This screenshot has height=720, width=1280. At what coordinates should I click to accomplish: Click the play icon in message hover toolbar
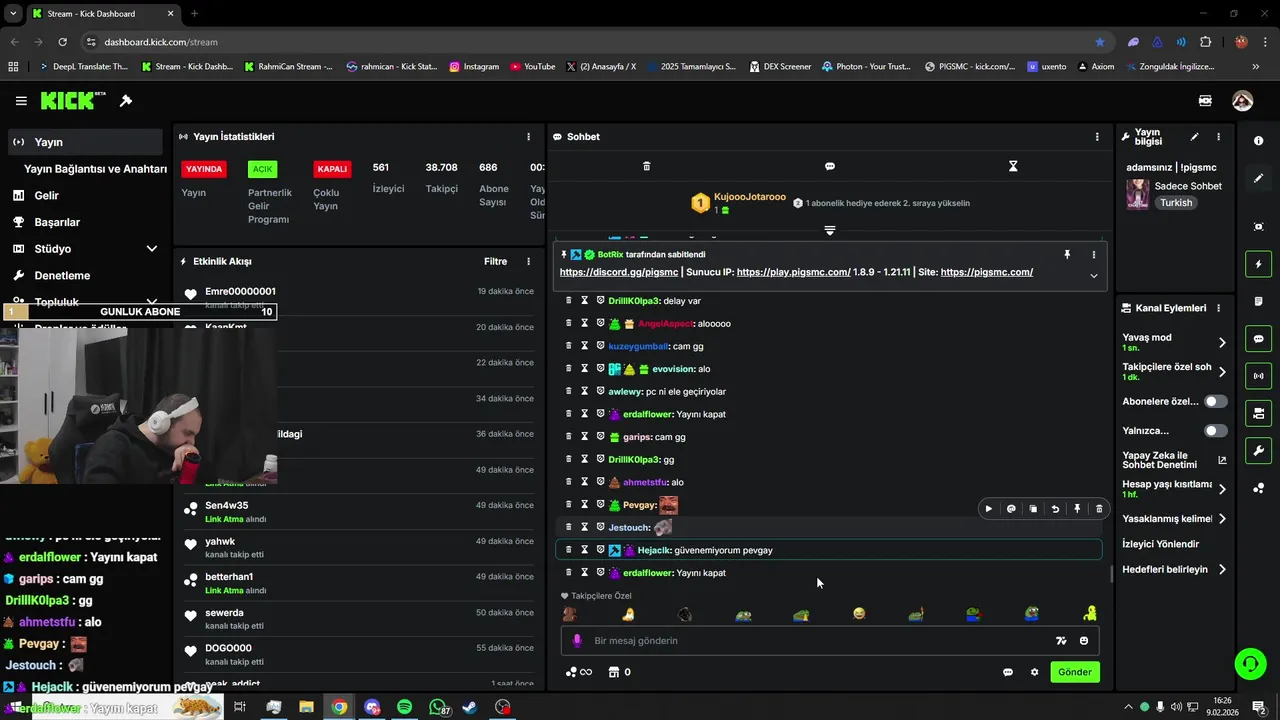pos(989,509)
